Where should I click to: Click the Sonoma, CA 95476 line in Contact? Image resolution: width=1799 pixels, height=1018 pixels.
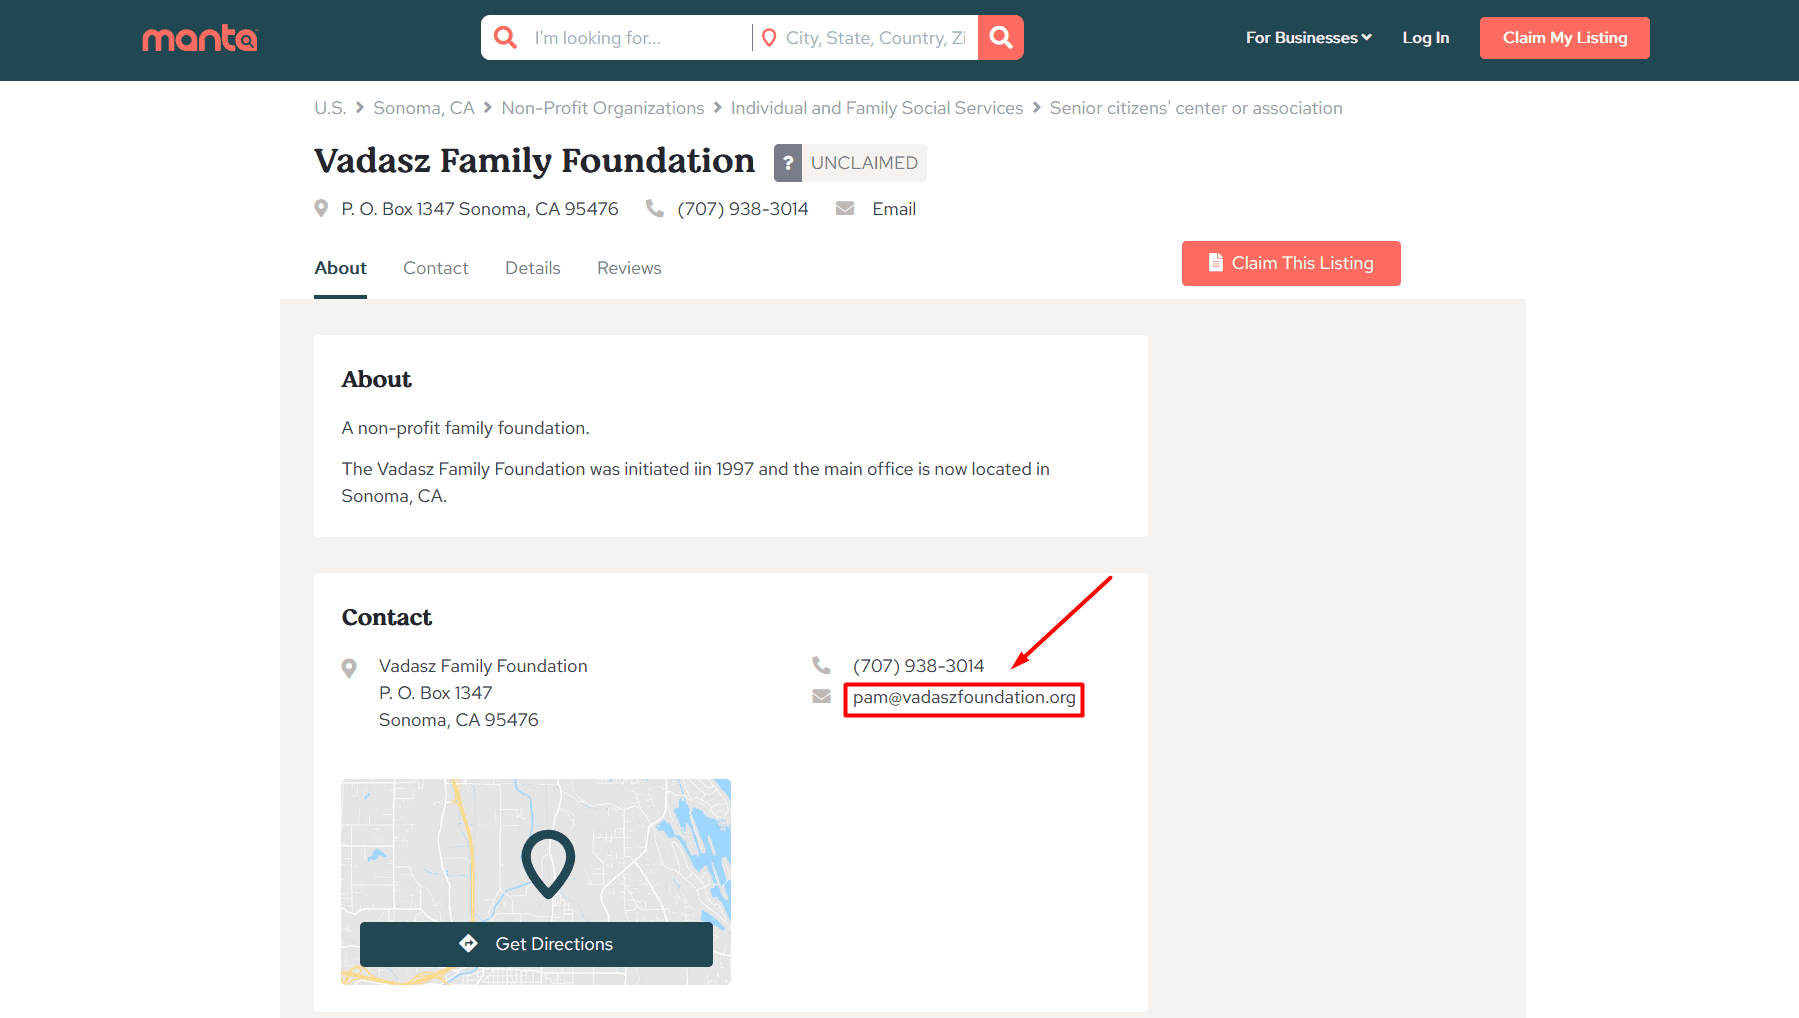459,720
